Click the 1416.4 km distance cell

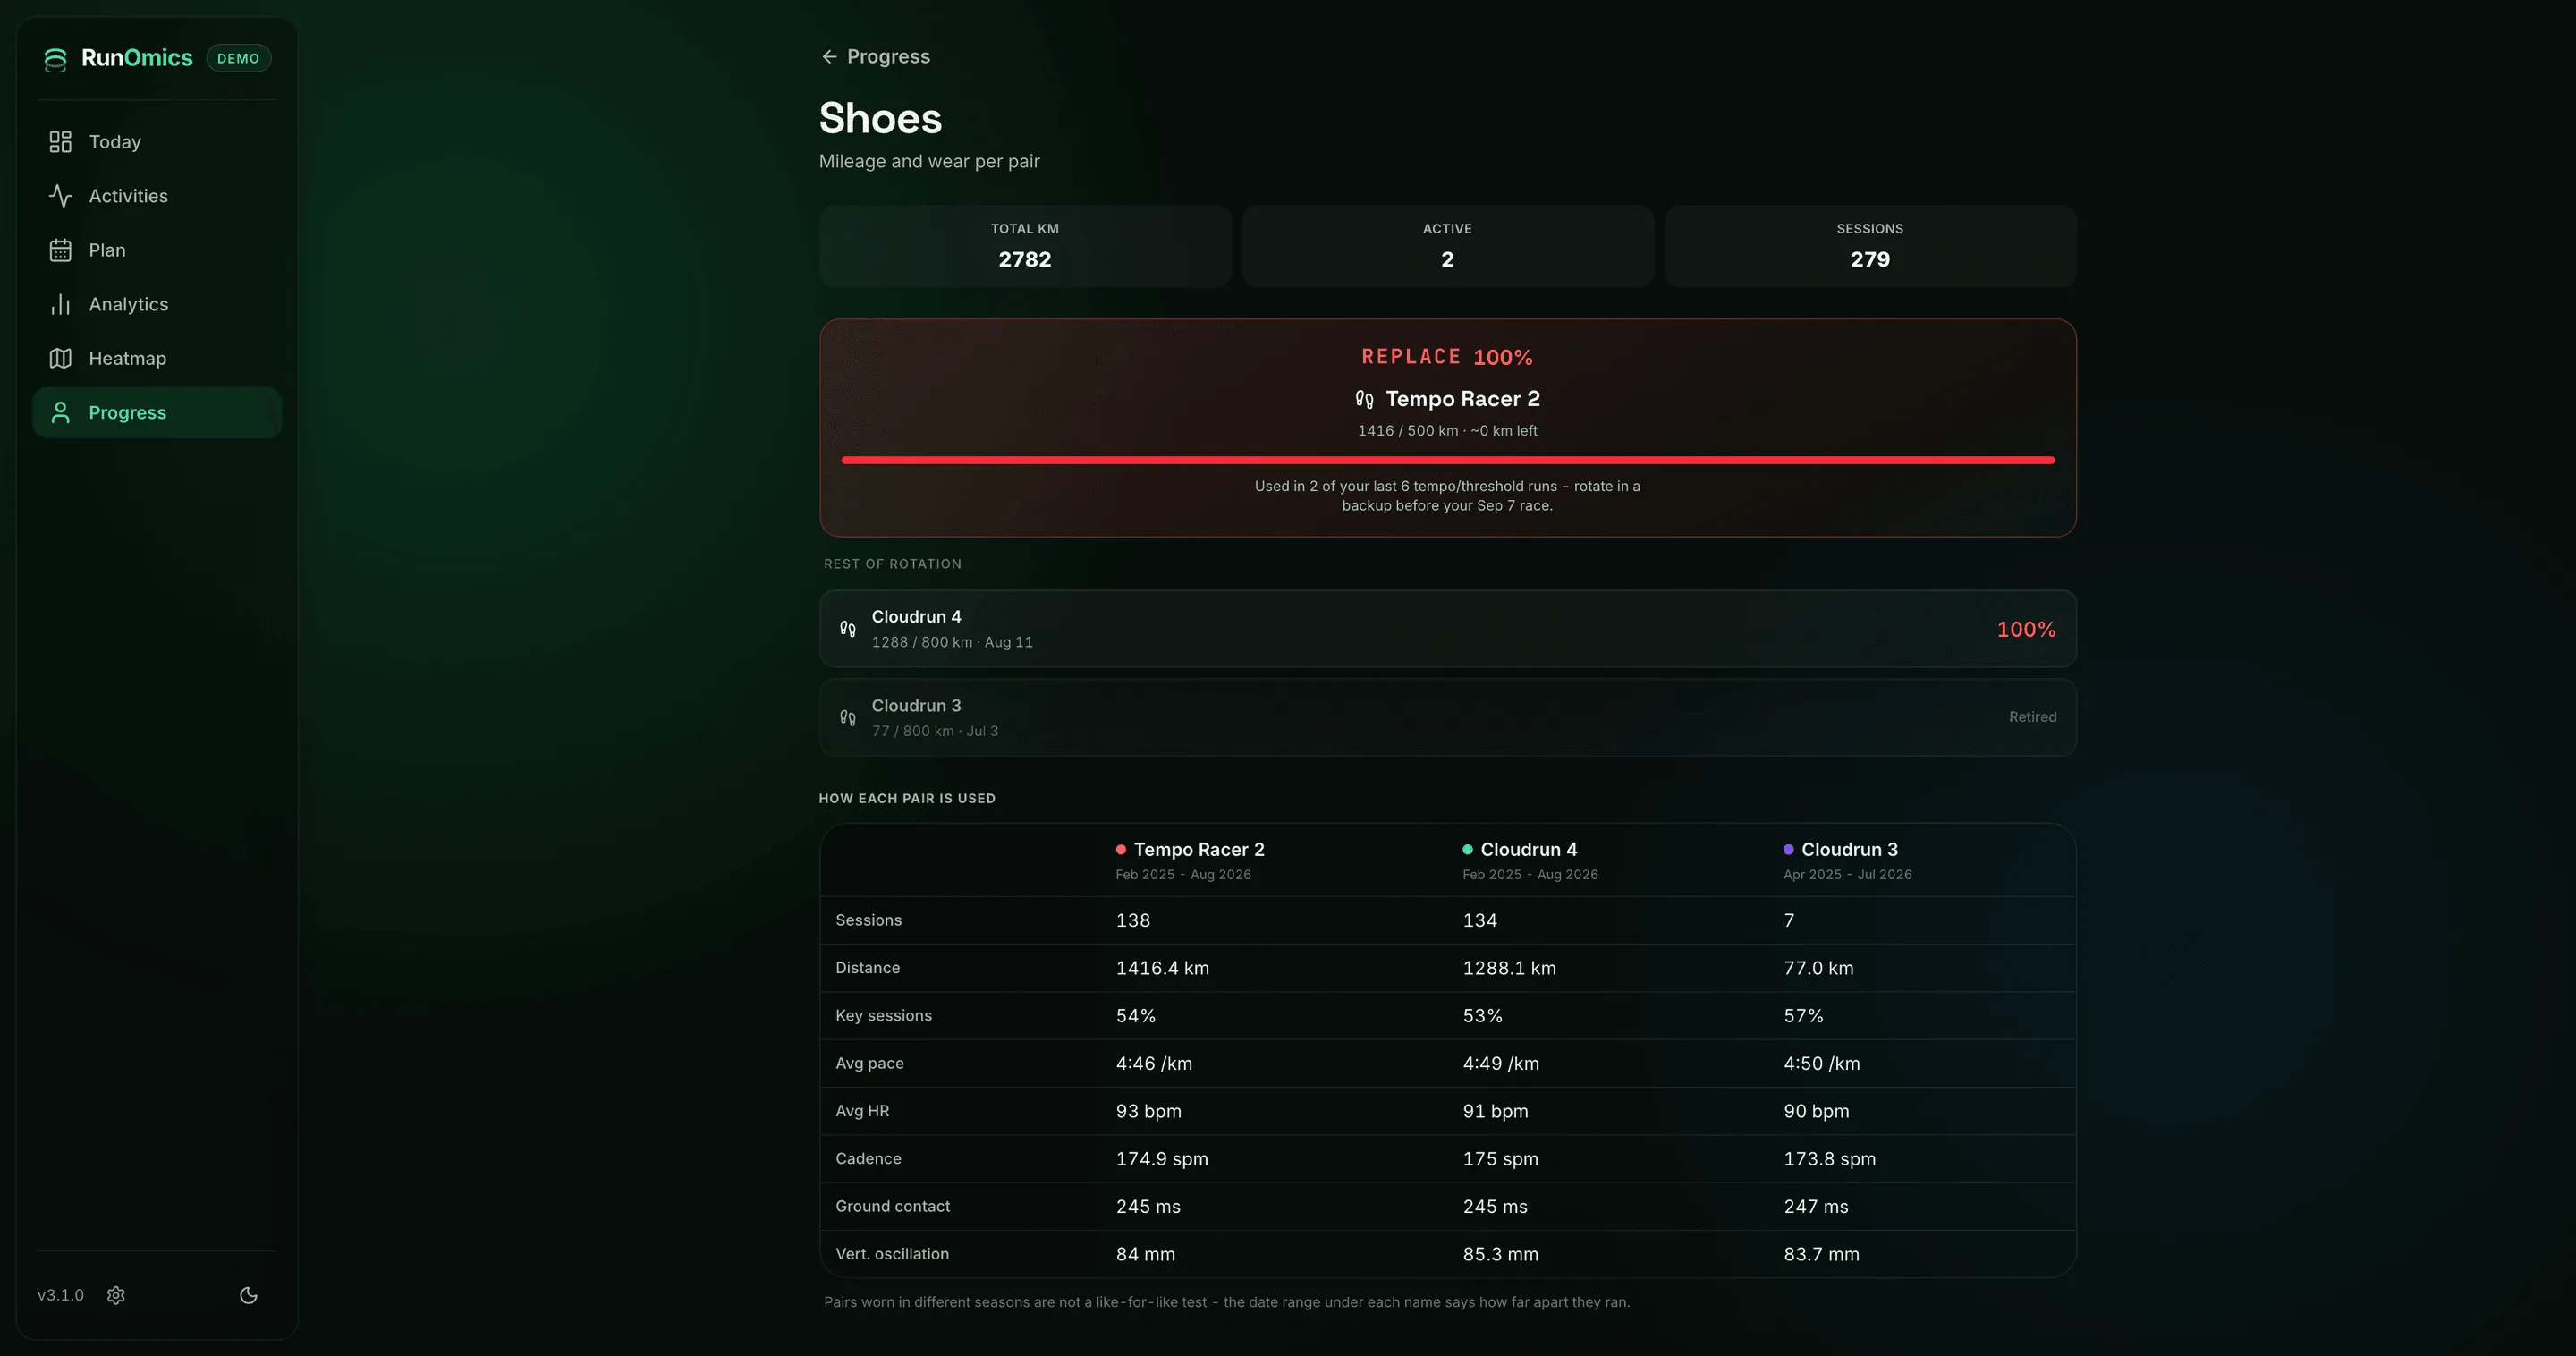1162,968
